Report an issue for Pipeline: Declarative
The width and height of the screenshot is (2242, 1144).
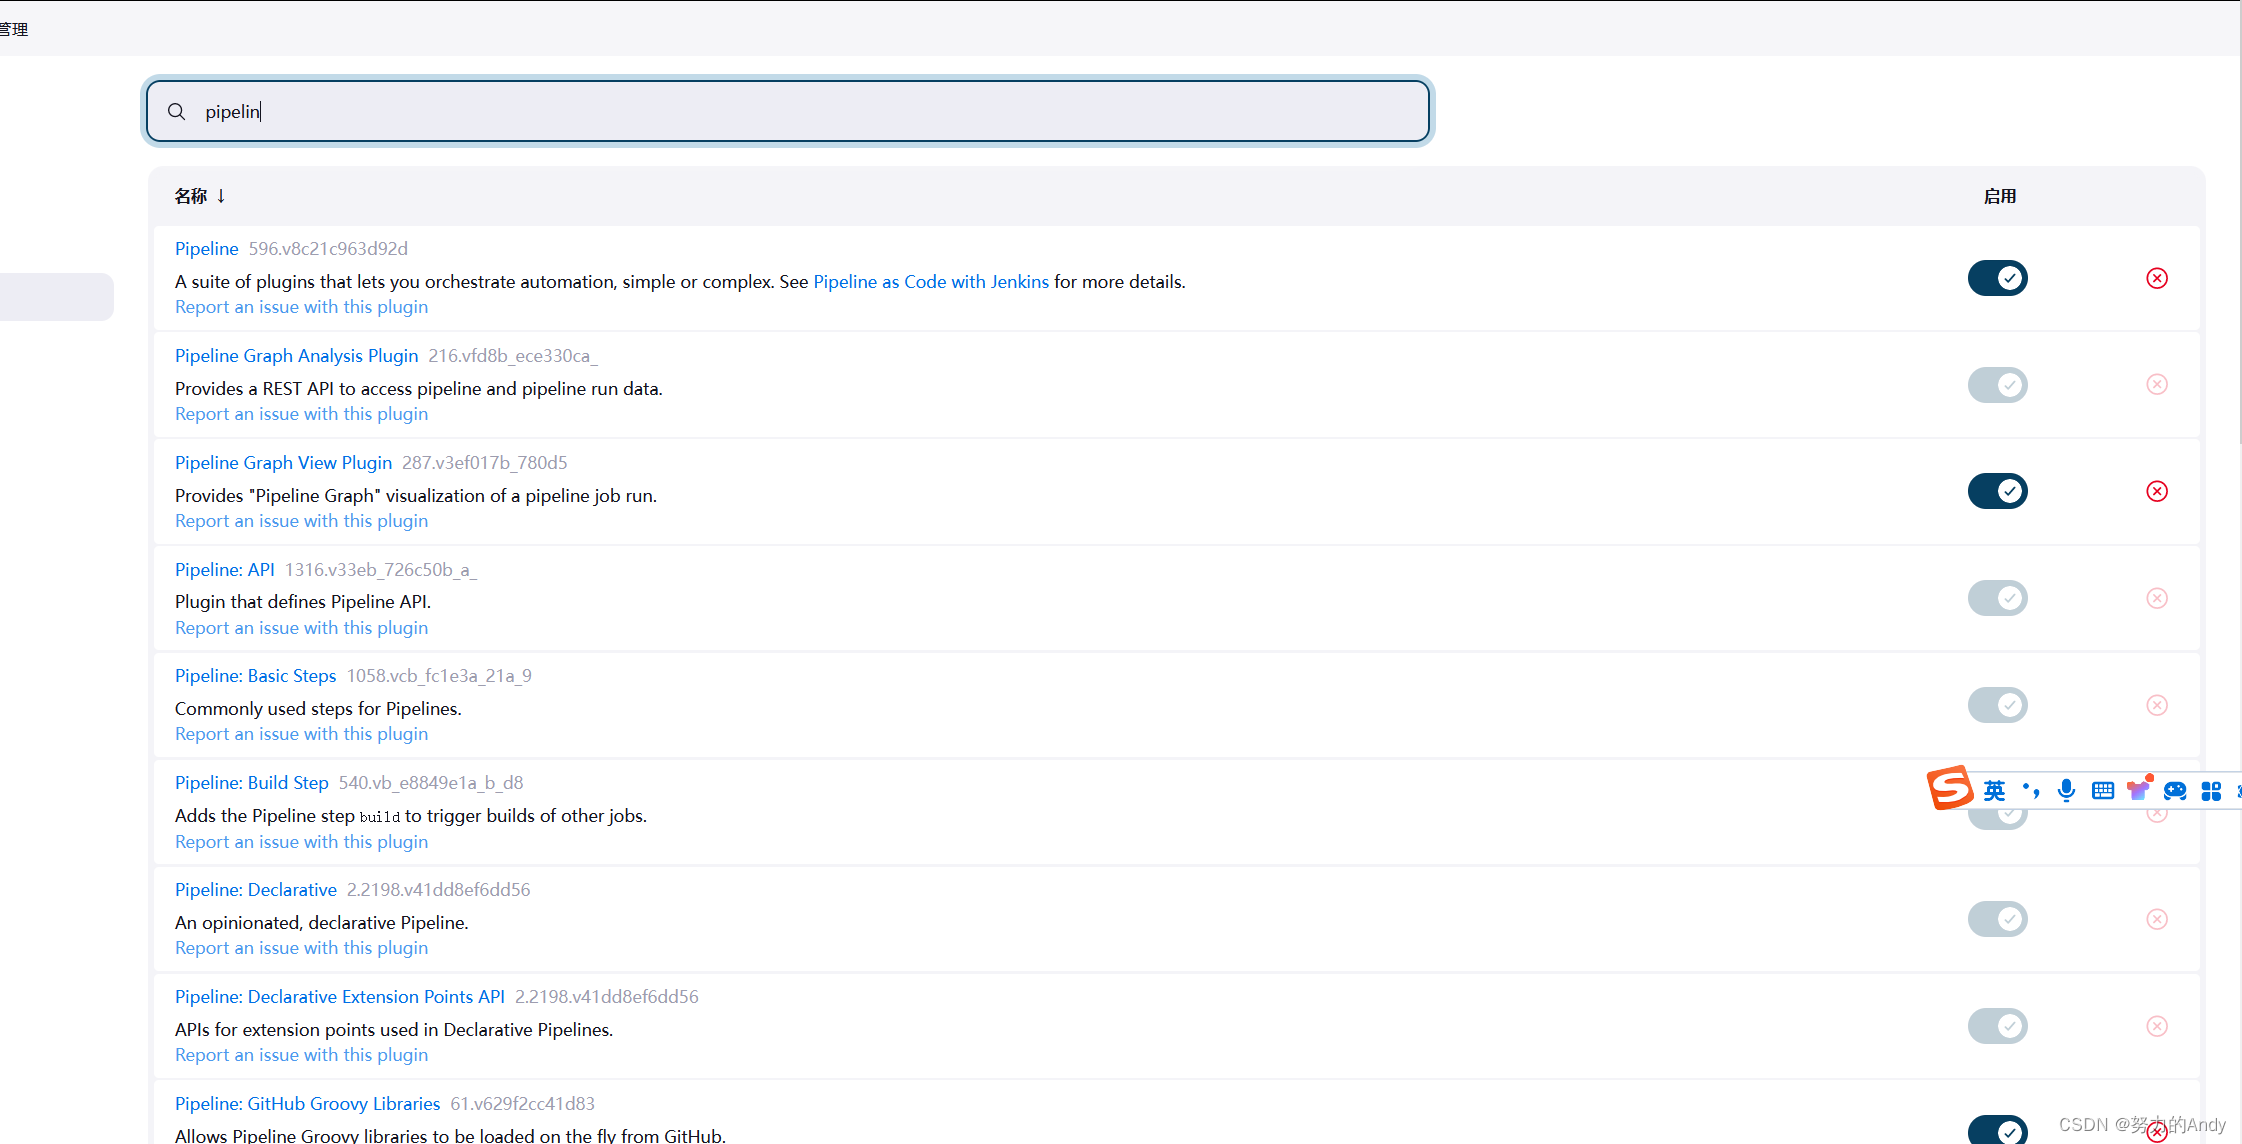301,948
